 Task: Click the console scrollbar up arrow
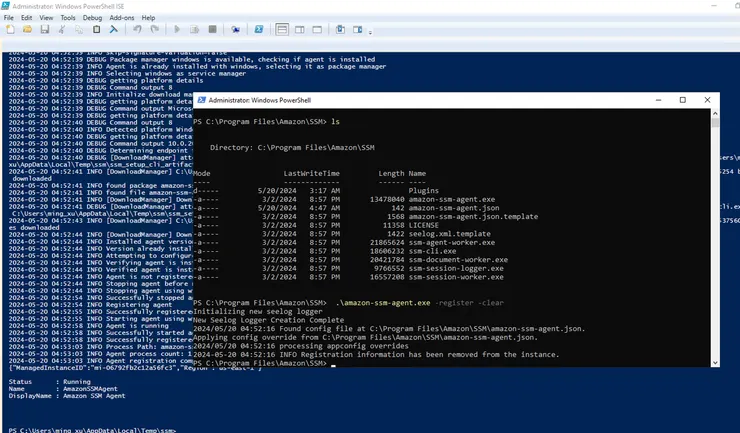click(715, 113)
